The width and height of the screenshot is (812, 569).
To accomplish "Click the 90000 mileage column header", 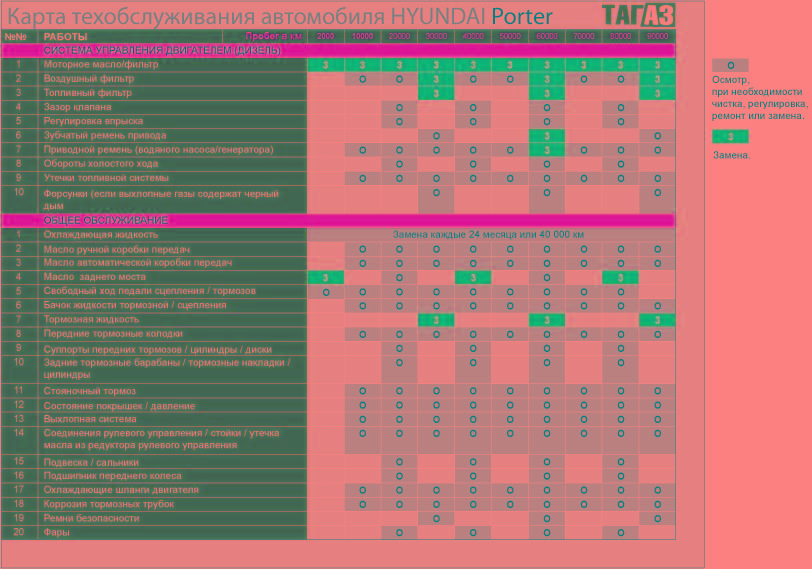I will 658,36.
